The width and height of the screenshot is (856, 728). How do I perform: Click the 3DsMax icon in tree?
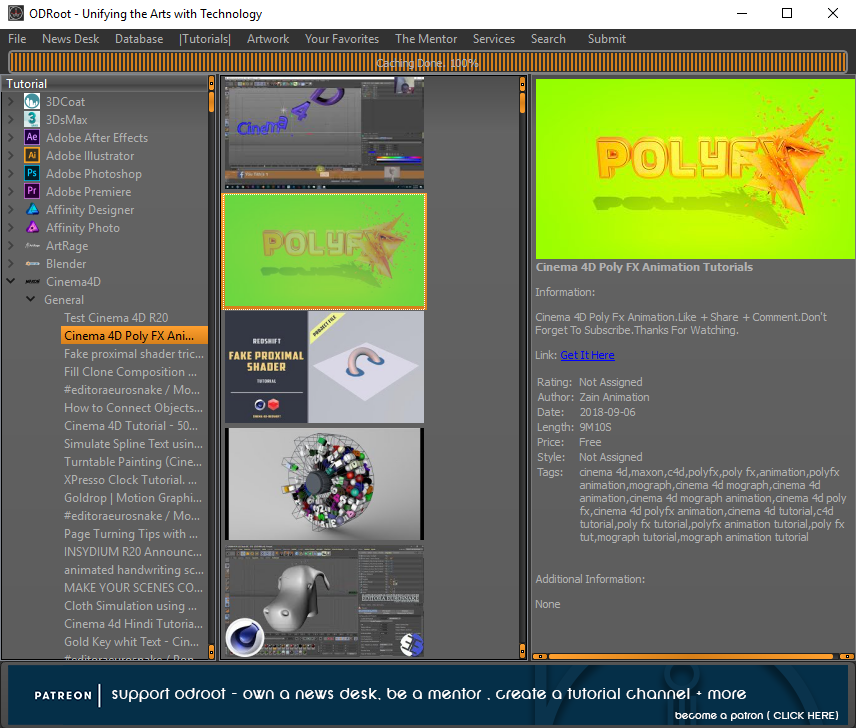click(32, 120)
